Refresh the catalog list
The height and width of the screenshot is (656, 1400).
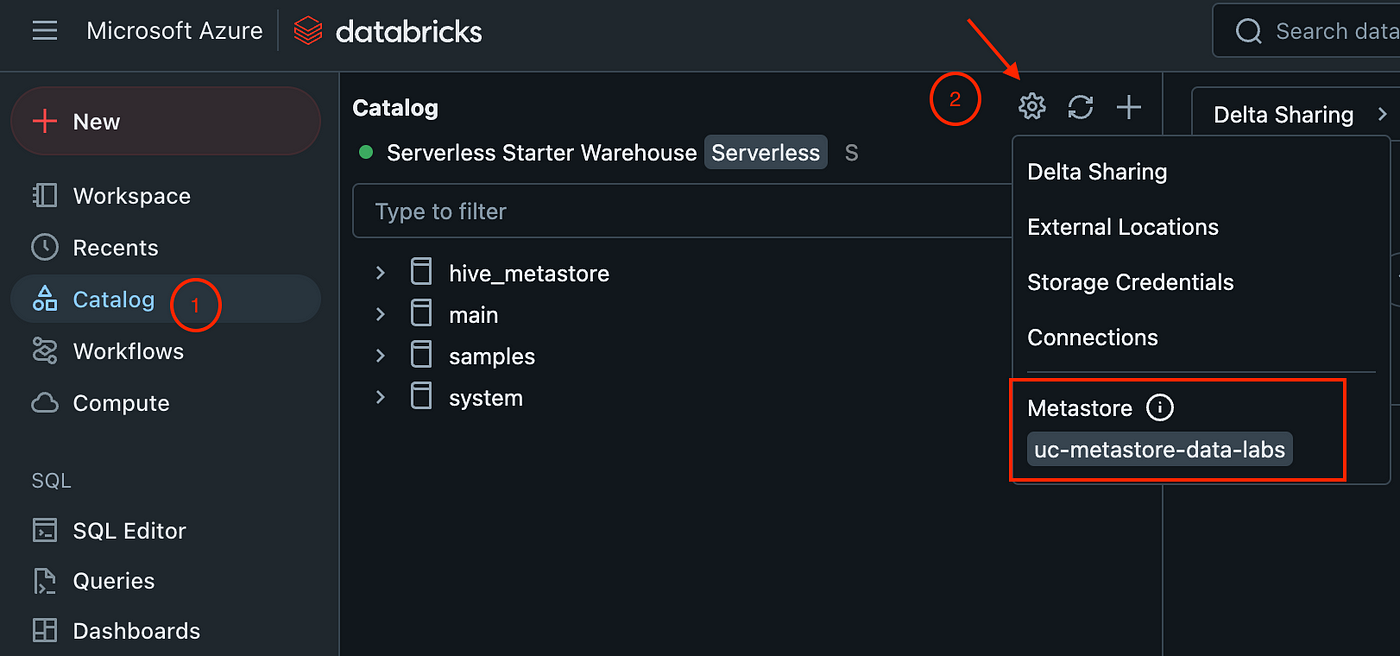click(1080, 106)
